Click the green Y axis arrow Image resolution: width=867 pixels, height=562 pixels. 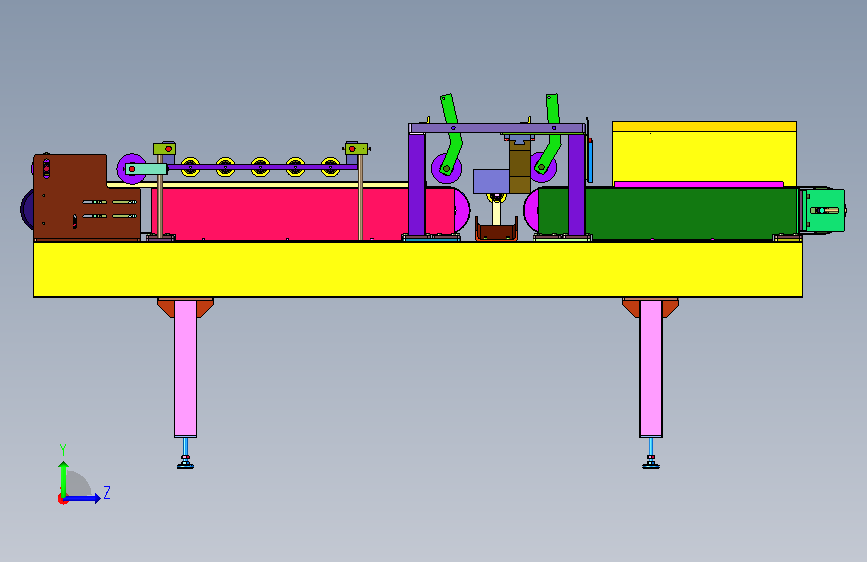pyautogui.click(x=64, y=479)
